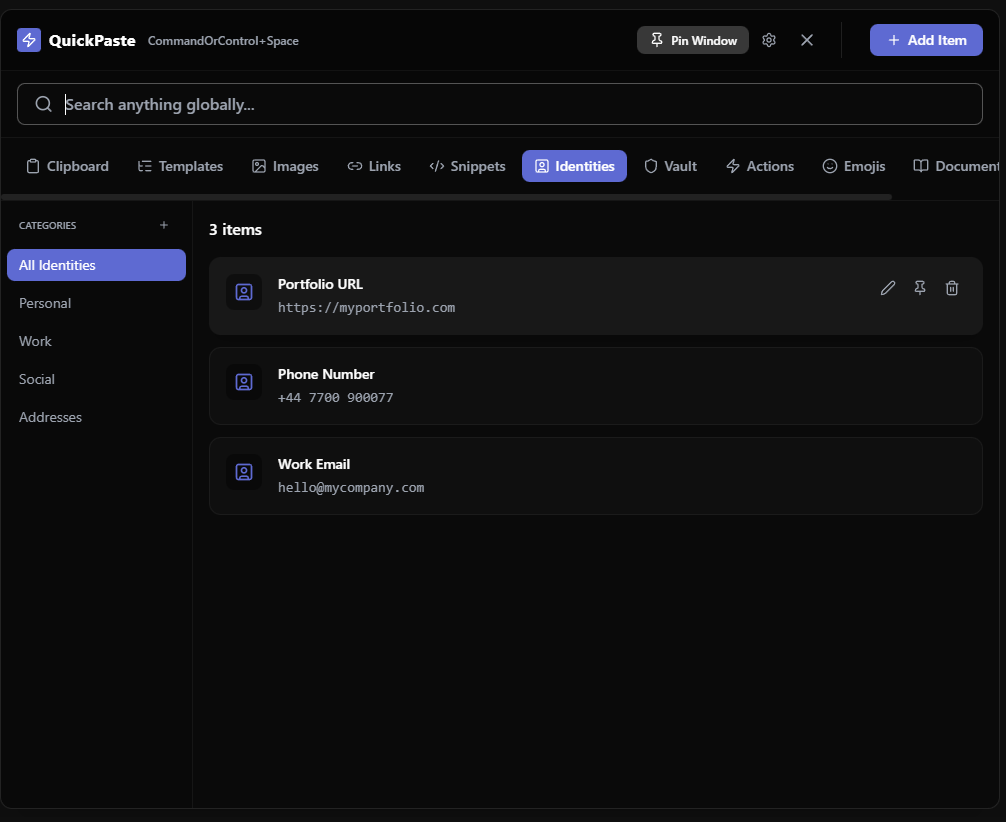1006x822 pixels.
Task: Close the QuickPaste window with X
Action: point(807,40)
